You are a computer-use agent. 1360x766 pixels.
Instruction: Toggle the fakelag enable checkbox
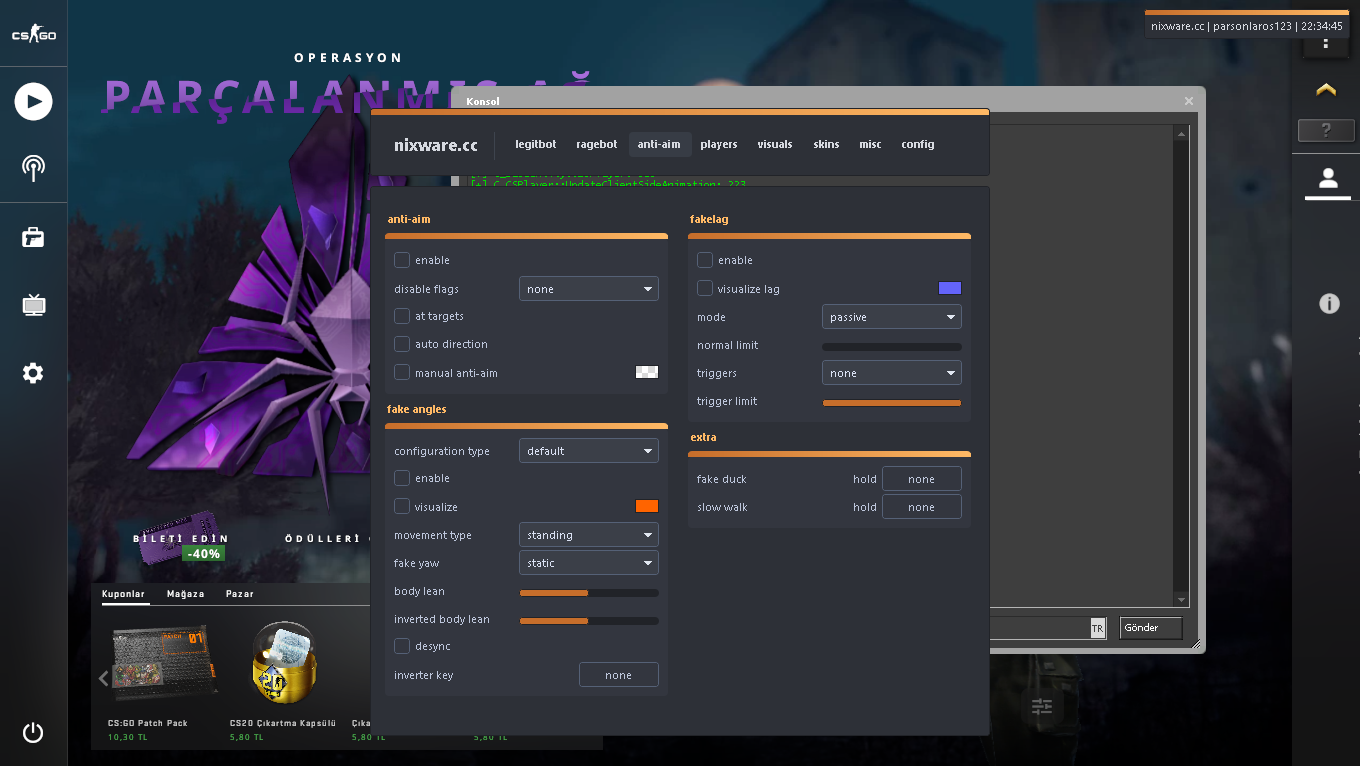(x=704, y=260)
